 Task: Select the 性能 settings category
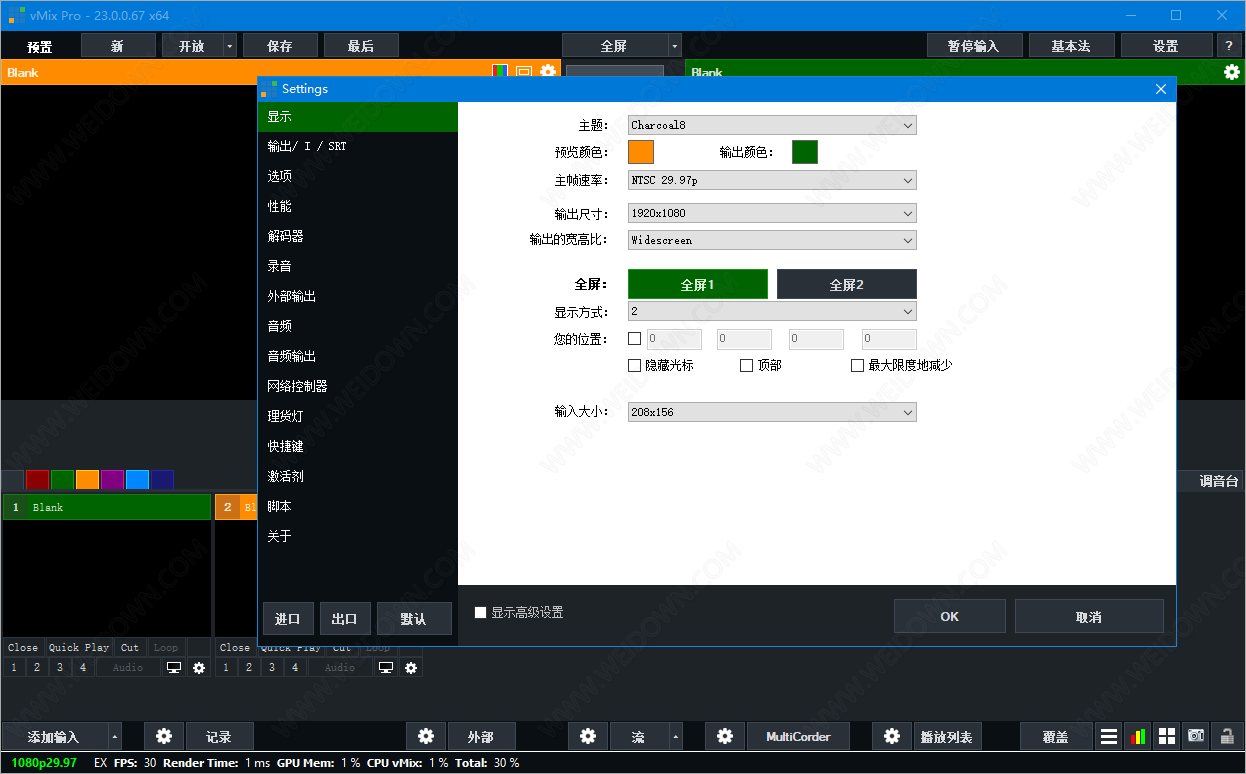coord(357,206)
